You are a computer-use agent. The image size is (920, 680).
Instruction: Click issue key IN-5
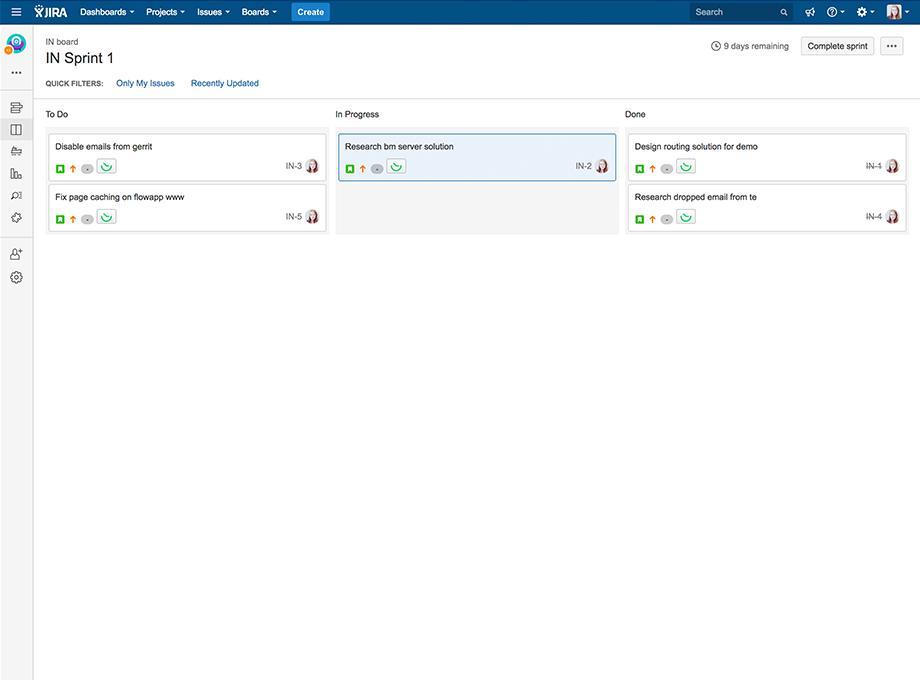(293, 216)
